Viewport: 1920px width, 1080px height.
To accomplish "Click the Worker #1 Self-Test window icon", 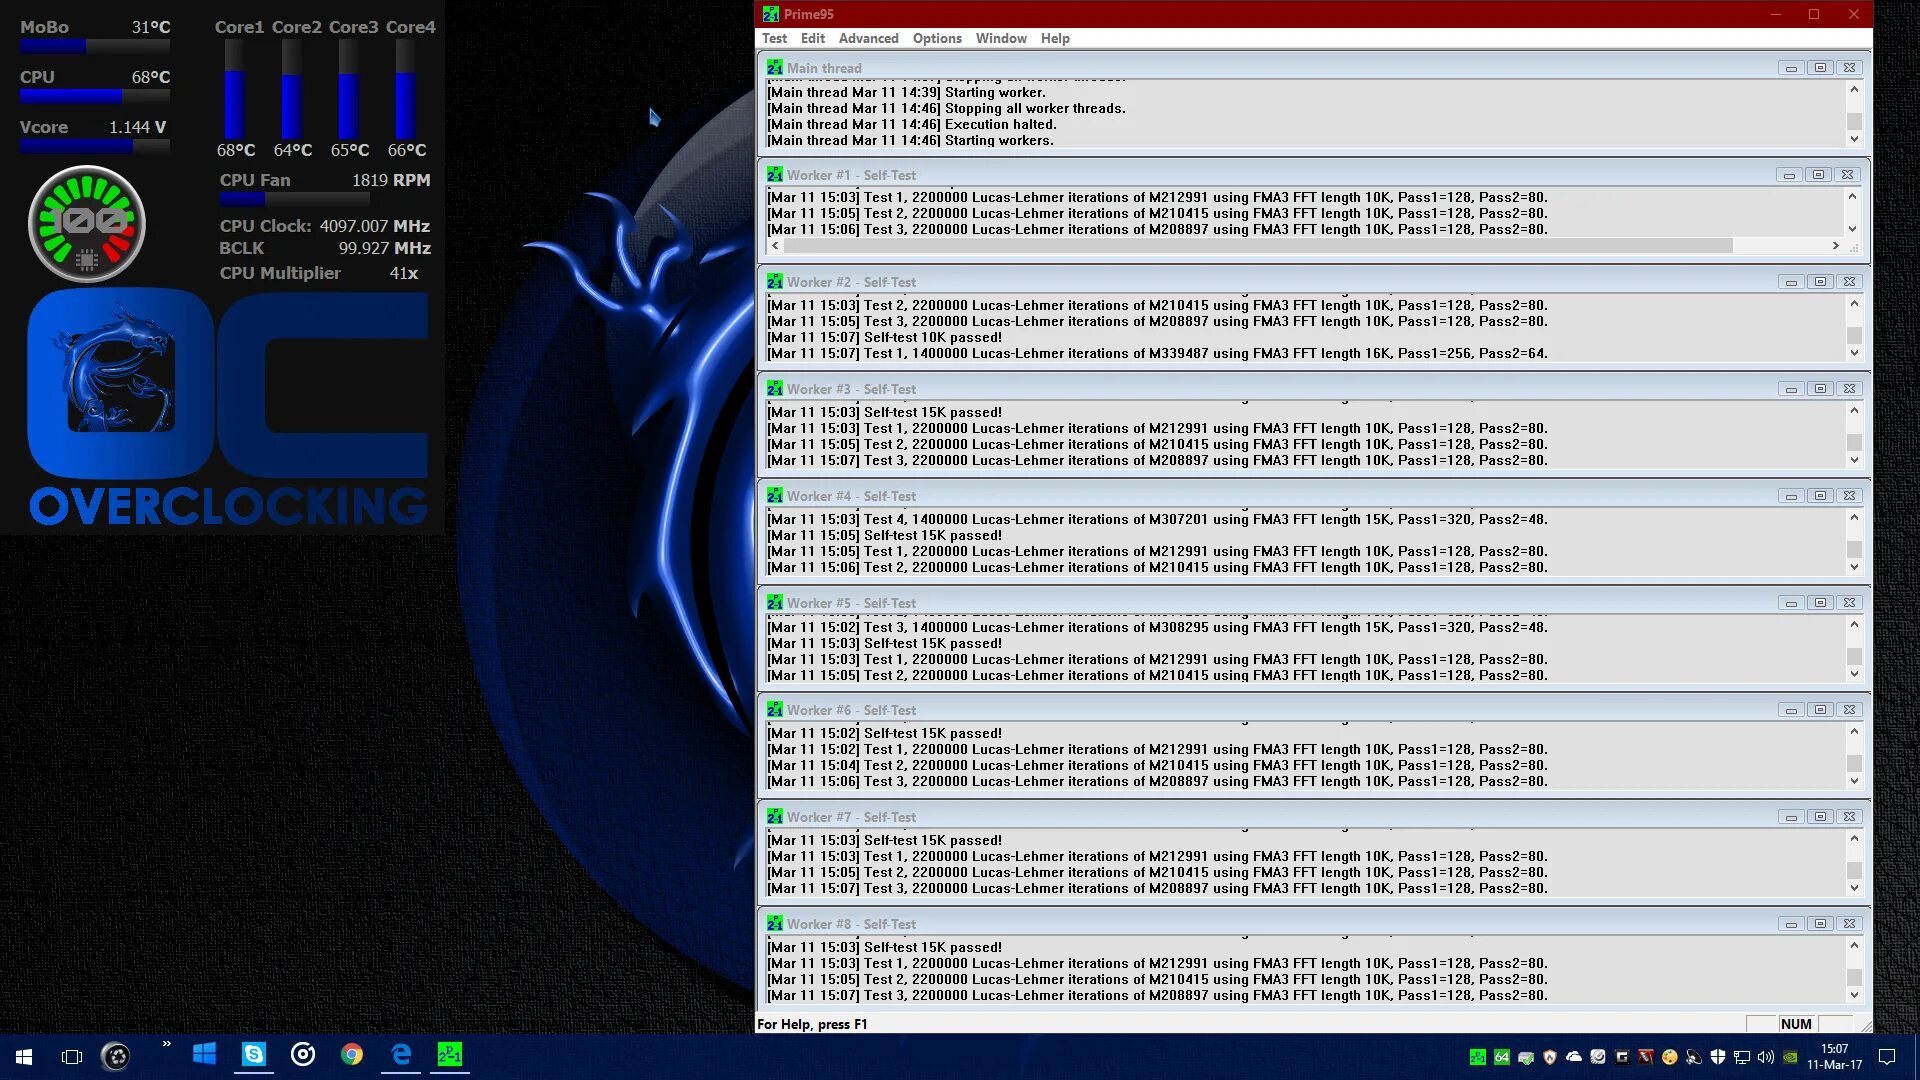I will click(x=774, y=175).
